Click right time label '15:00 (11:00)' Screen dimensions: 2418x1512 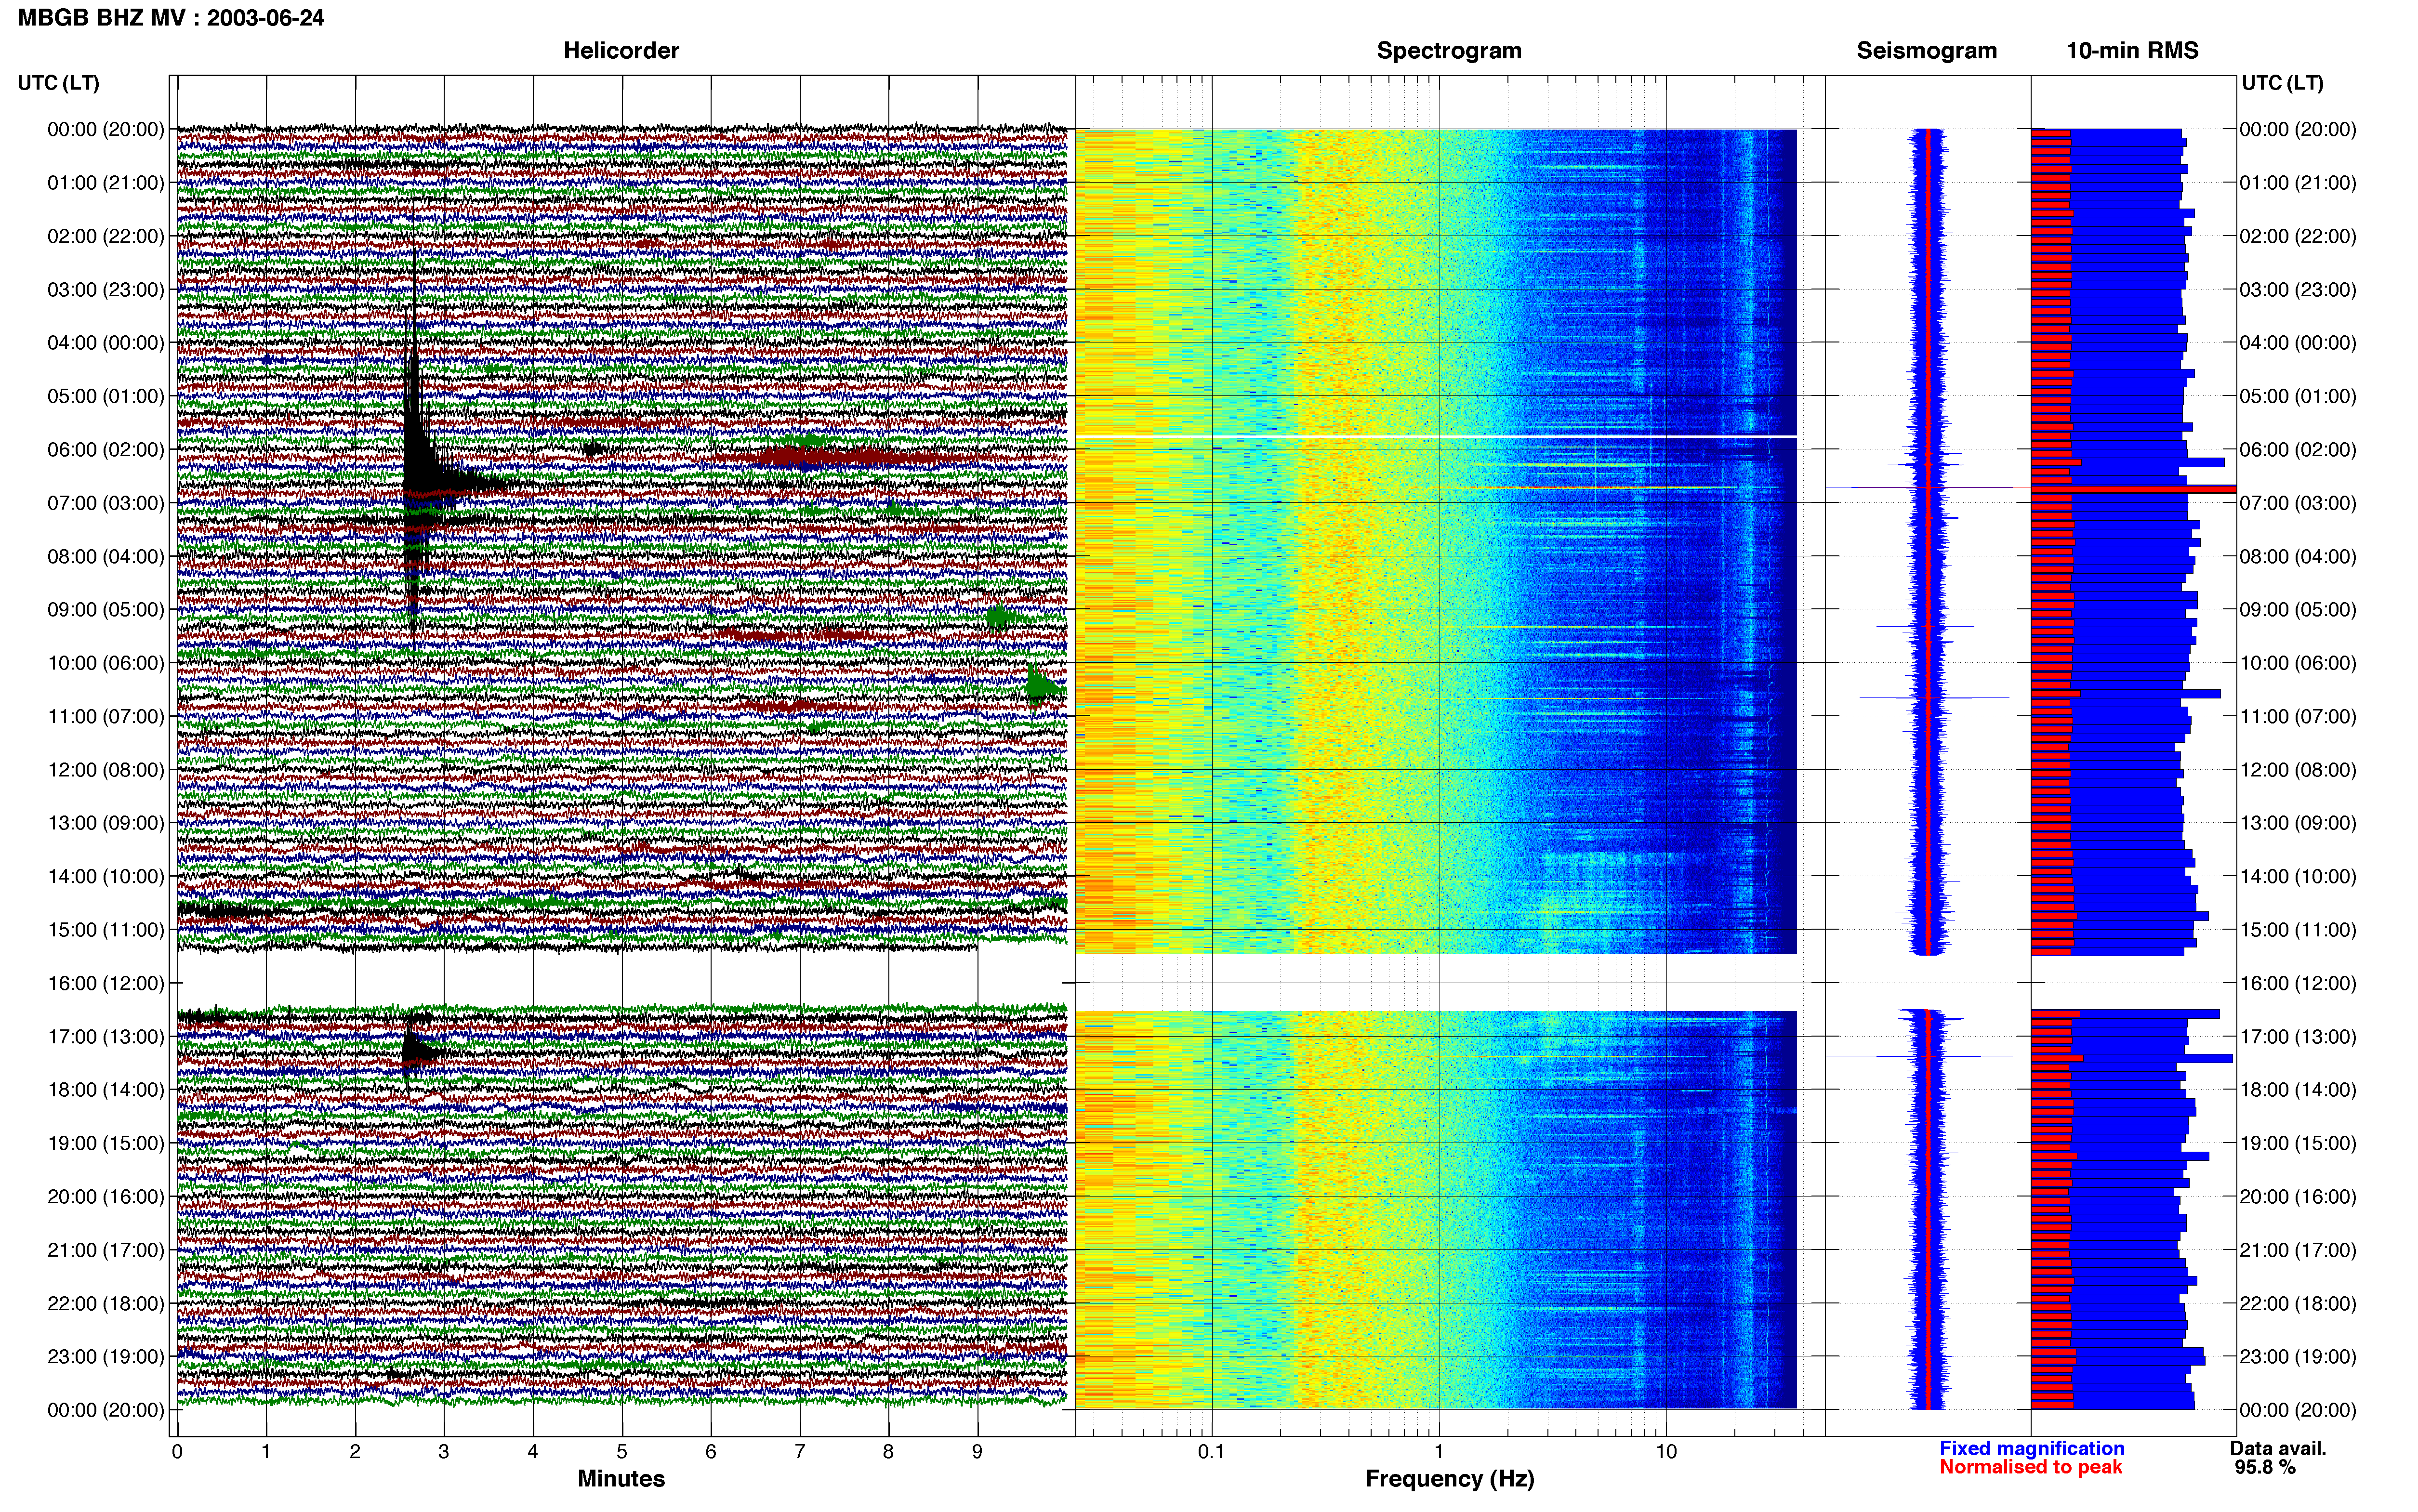[2298, 930]
